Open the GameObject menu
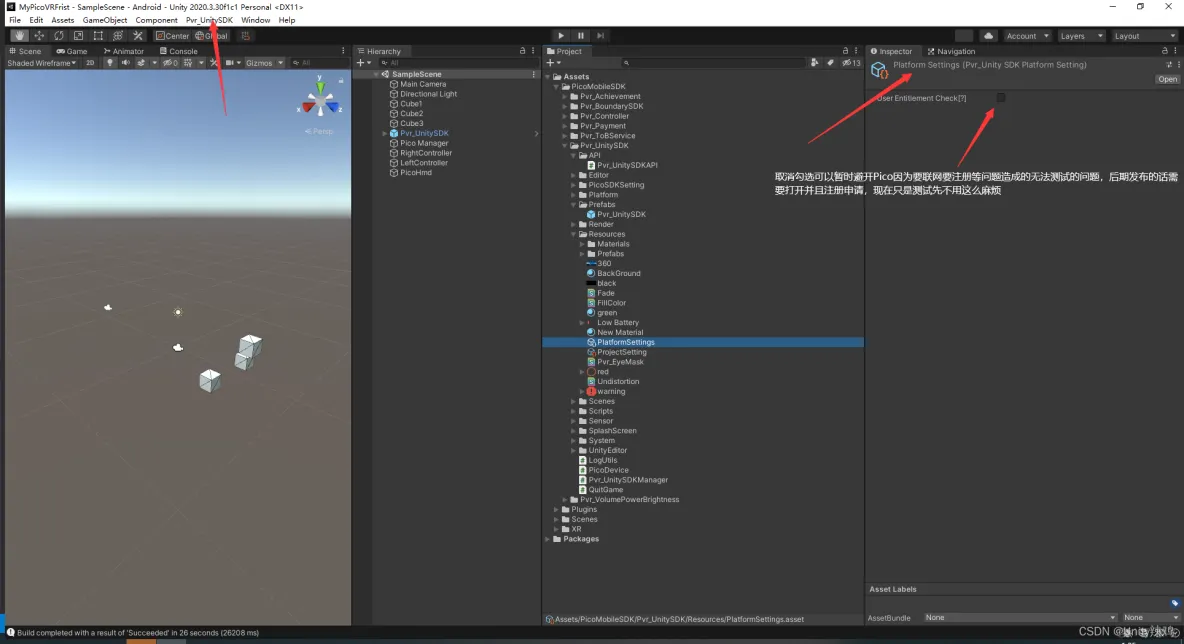1184x644 pixels. tap(104, 20)
